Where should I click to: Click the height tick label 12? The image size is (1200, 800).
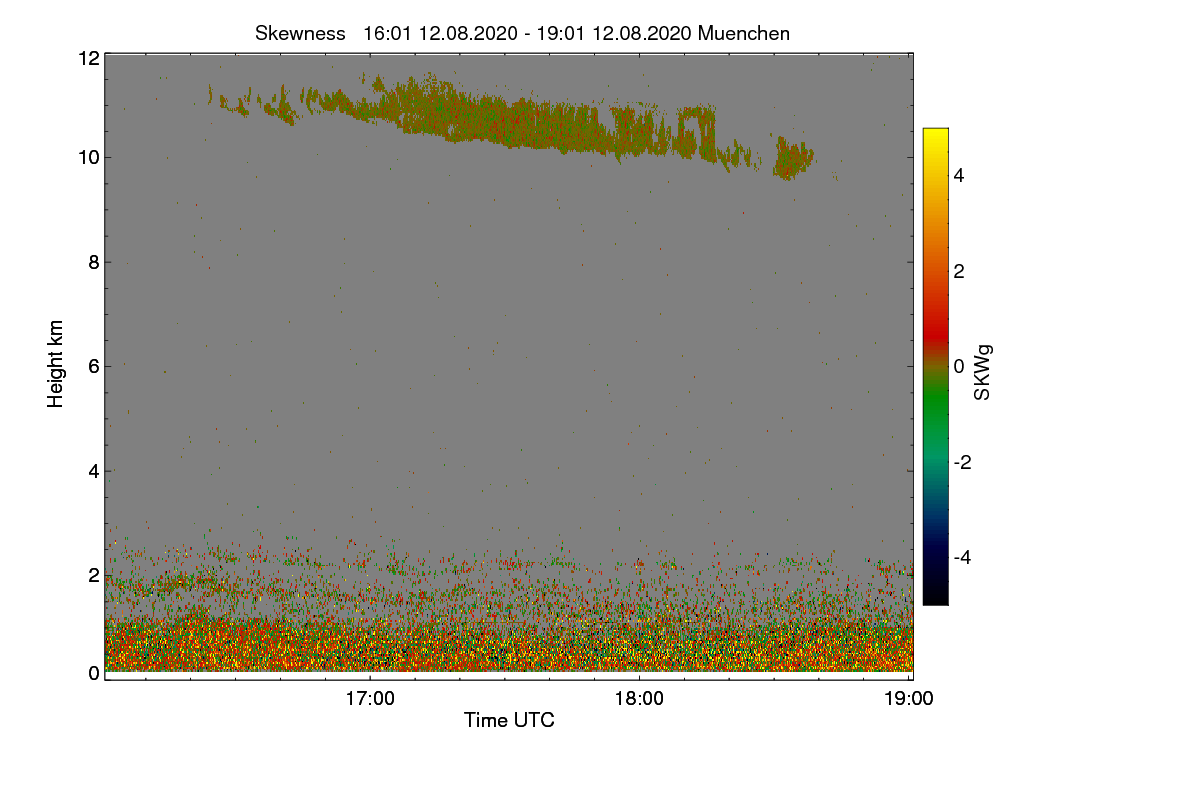click(x=88, y=58)
